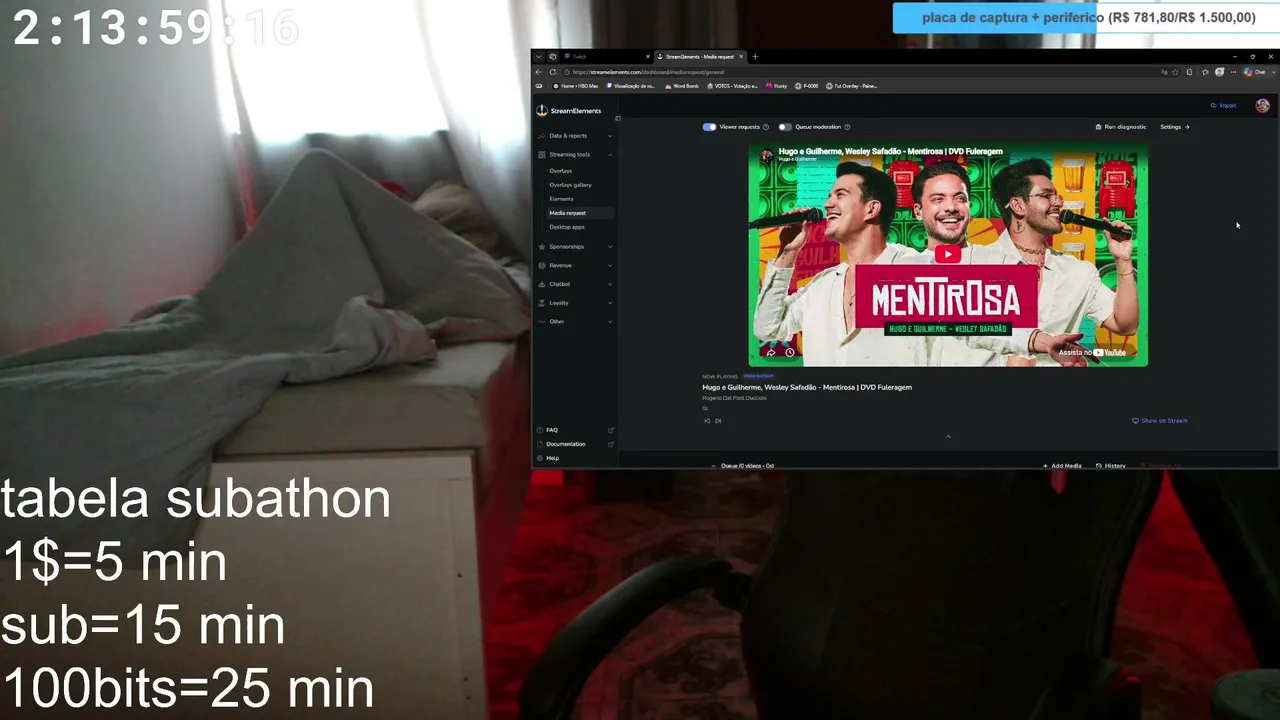Open the browser tab list dropdown
This screenshot has height=720, width=1280.
(538, 57)
